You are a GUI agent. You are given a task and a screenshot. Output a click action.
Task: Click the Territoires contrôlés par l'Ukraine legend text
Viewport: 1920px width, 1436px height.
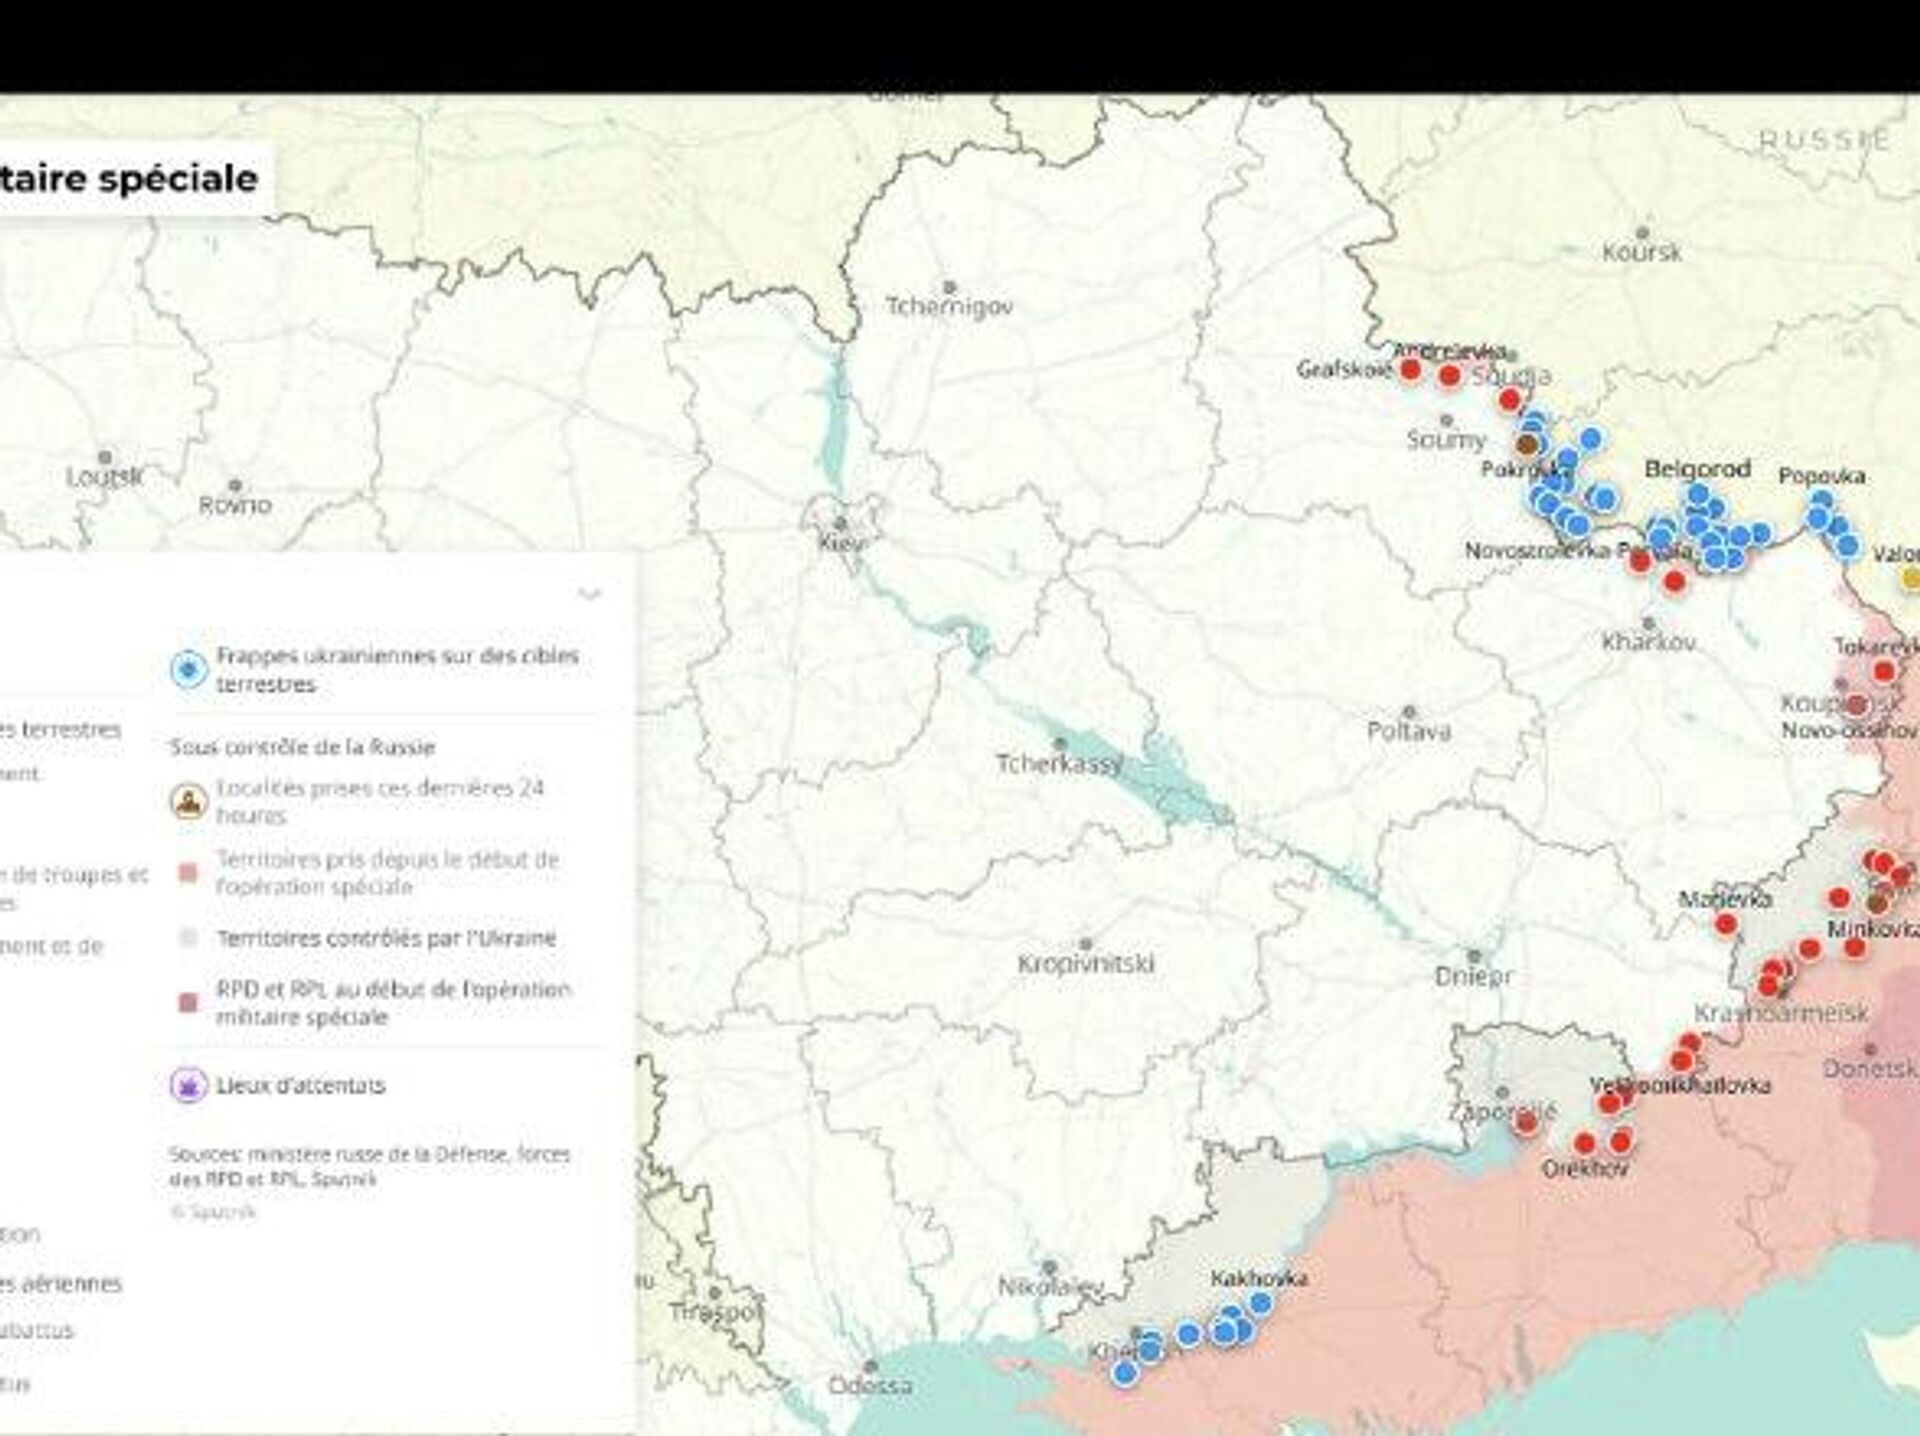[x=386, y=938]
